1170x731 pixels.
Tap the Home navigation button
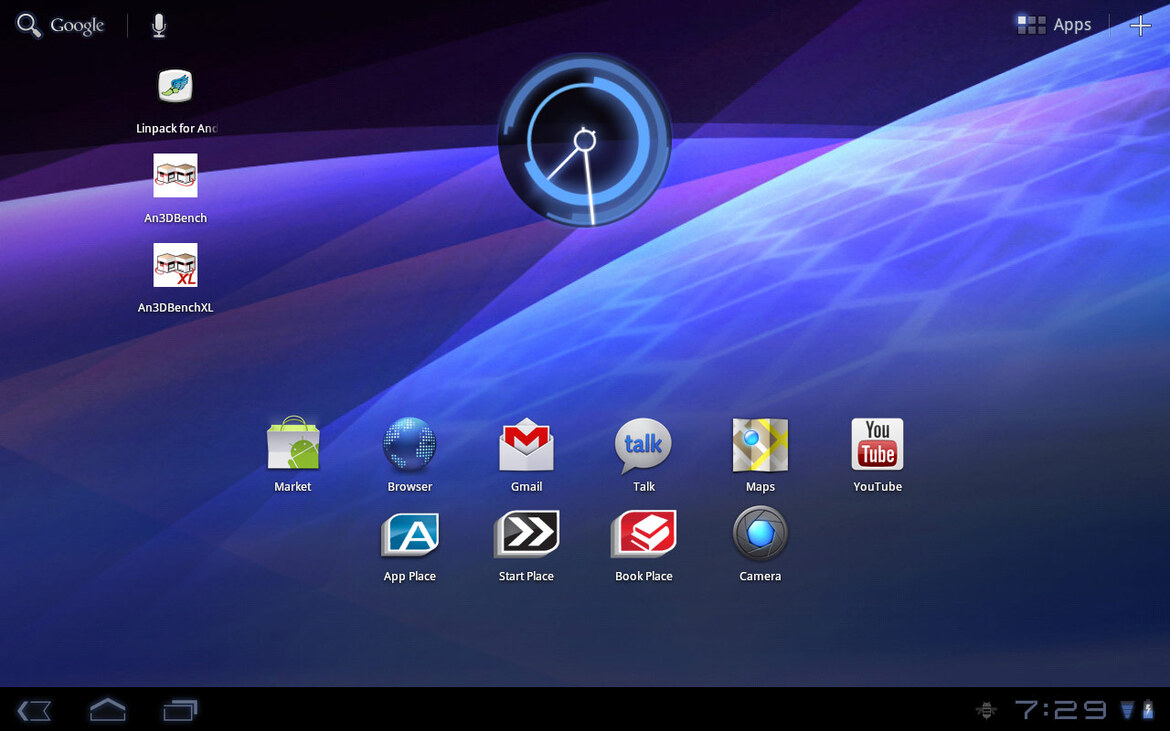(107, 709)
